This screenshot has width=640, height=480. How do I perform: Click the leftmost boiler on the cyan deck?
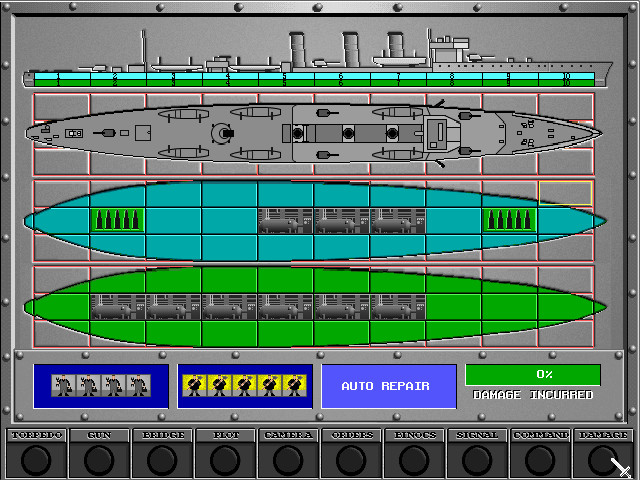(285, 220)
